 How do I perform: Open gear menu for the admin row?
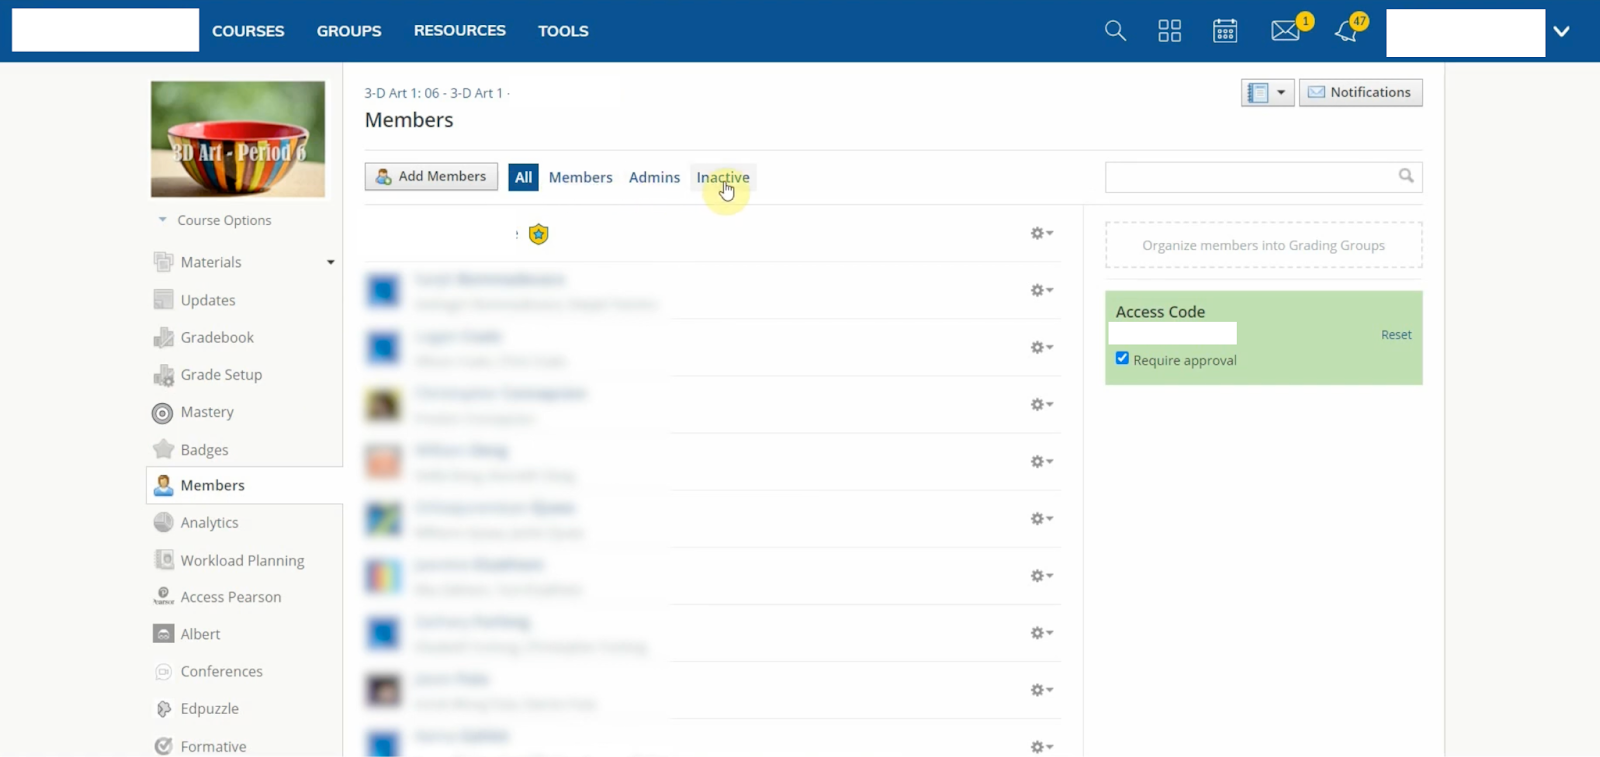click(1041, 233)
